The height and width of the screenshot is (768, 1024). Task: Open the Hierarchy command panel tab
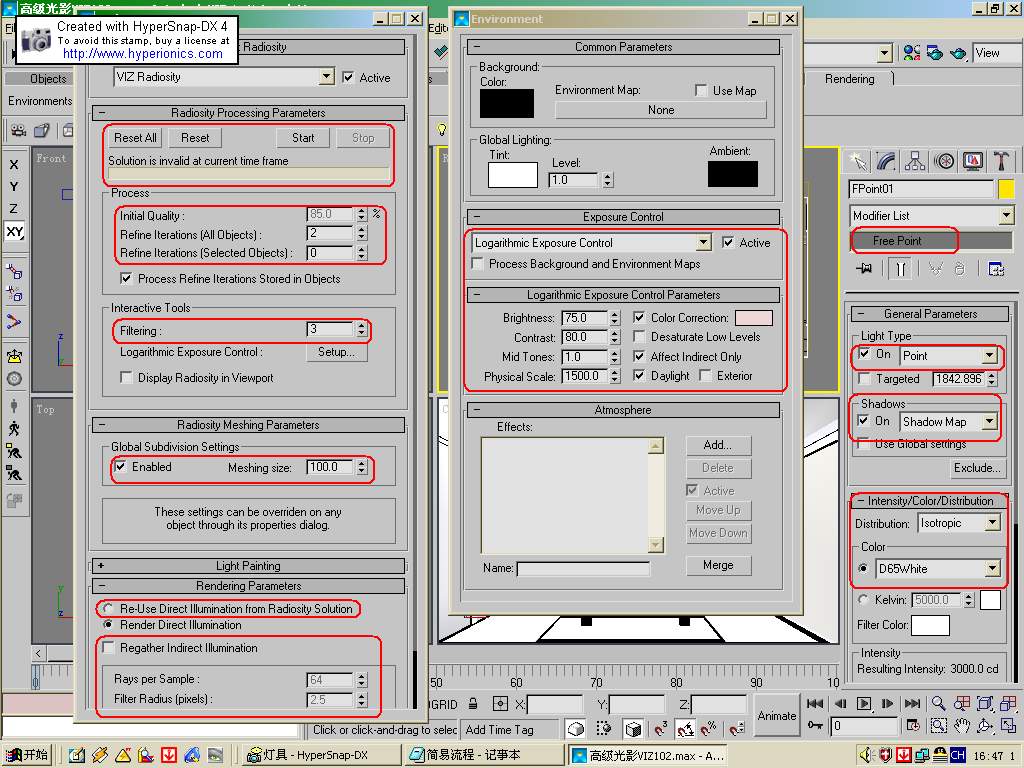click(x=915, y=161)
